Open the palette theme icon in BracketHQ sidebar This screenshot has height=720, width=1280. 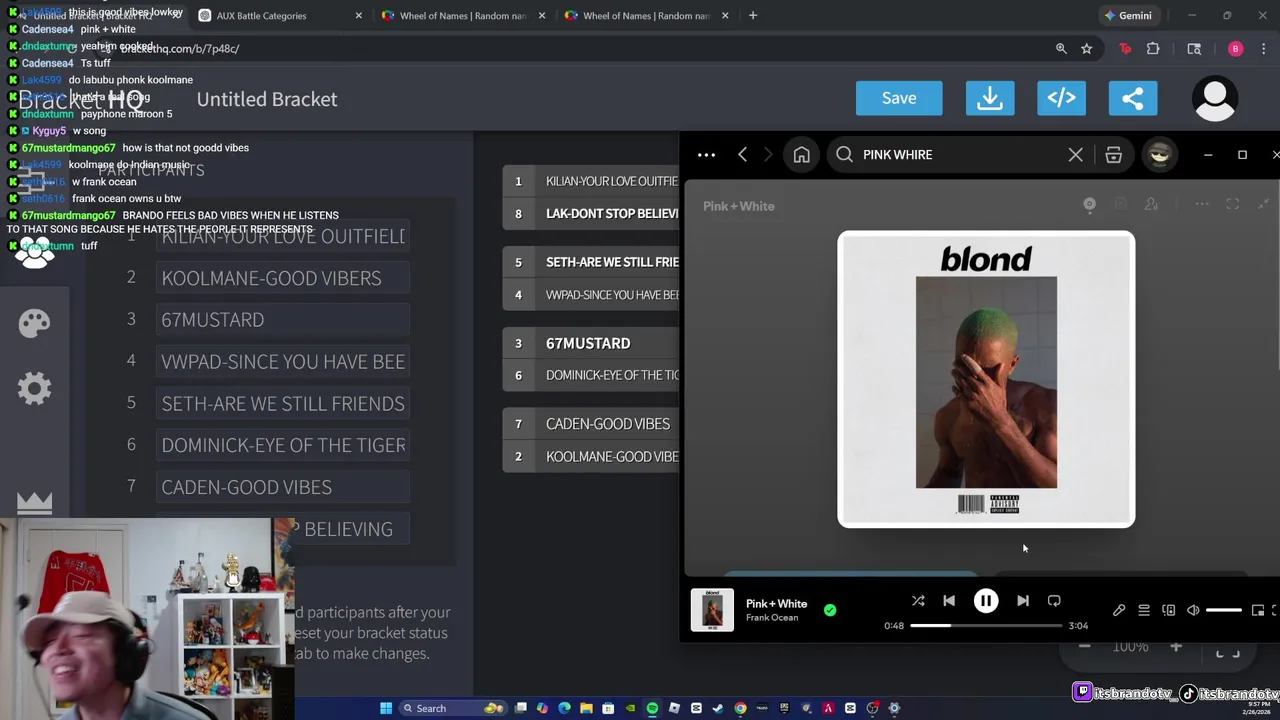(34, 323)
